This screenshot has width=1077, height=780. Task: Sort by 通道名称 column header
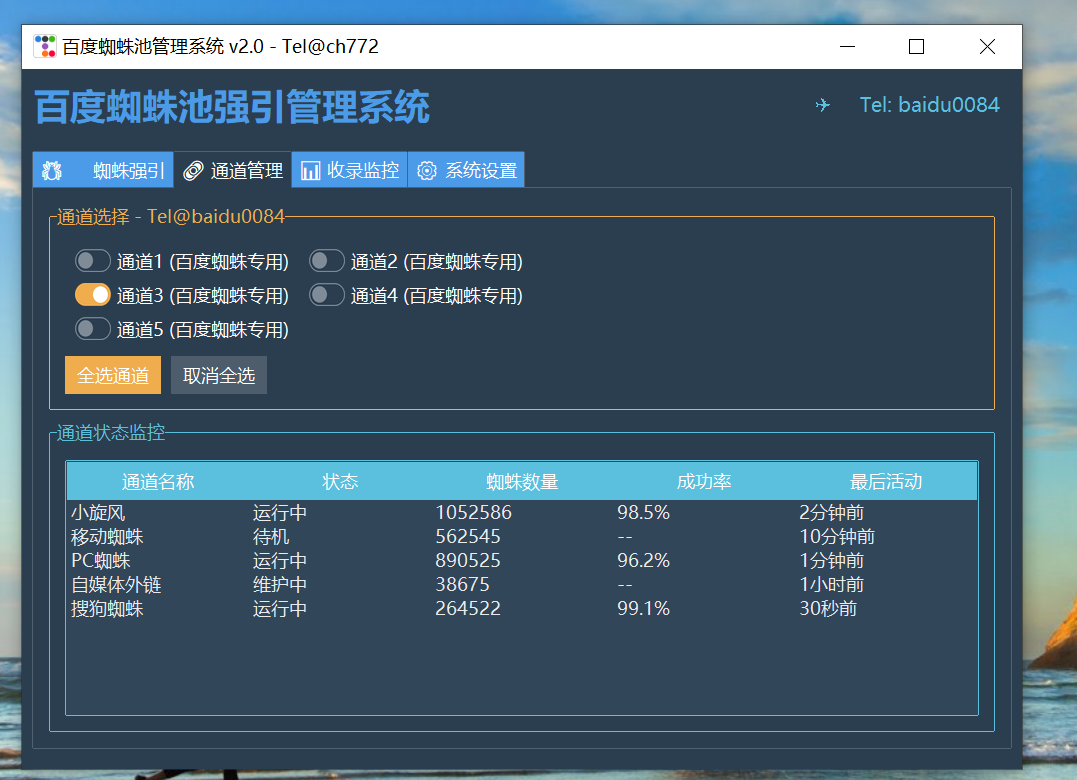coord(158,481)
